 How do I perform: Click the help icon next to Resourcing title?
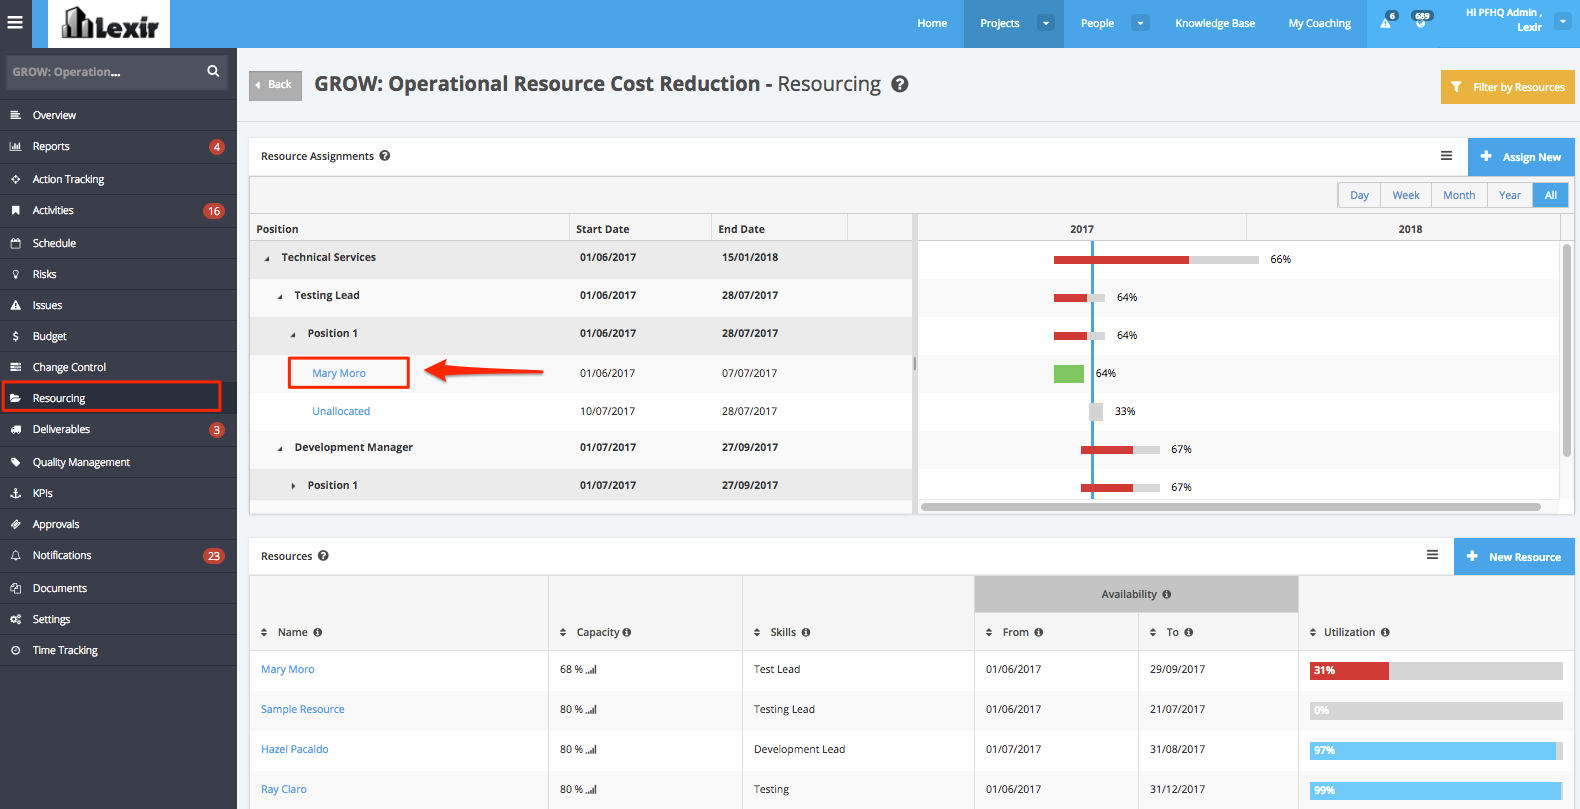tap(900, 84)
